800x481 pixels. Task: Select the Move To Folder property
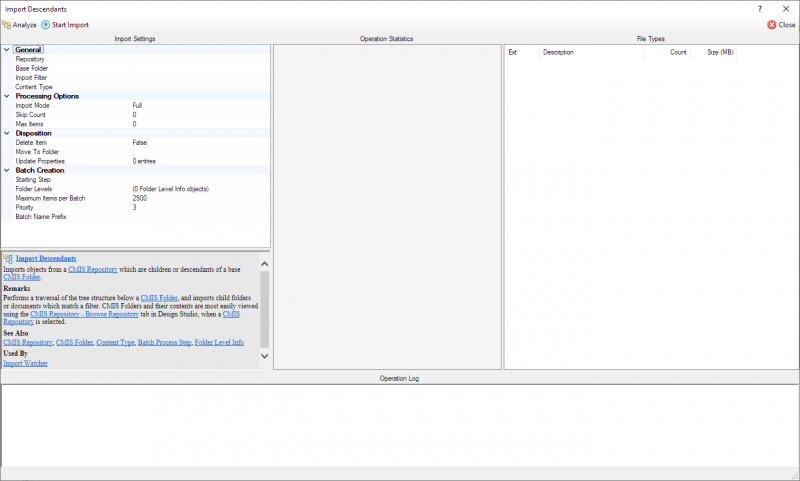(x=142, y=152)
